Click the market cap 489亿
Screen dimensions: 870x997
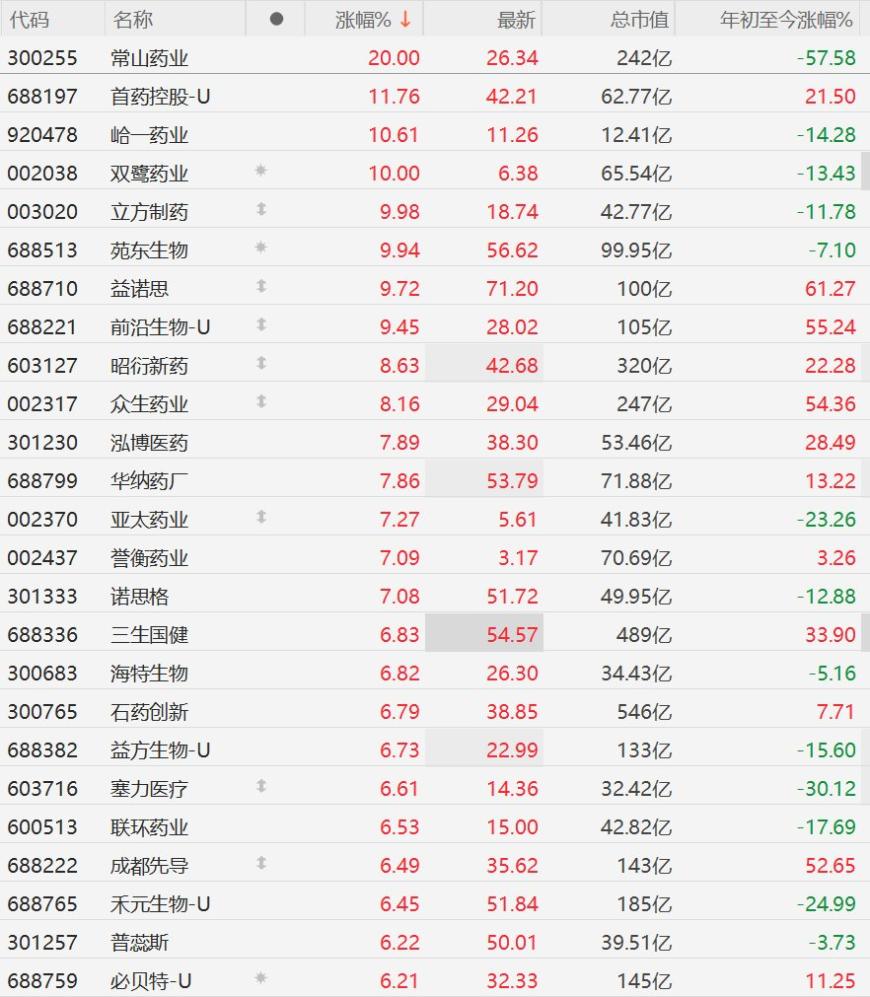coord(644,635)
